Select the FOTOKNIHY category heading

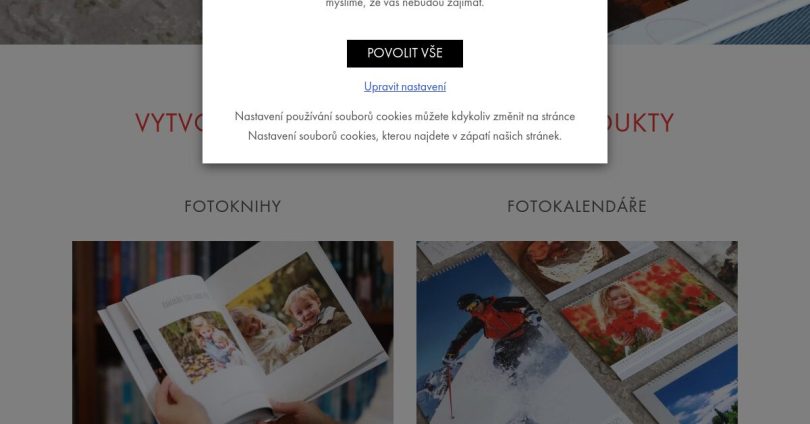(232, 207)
